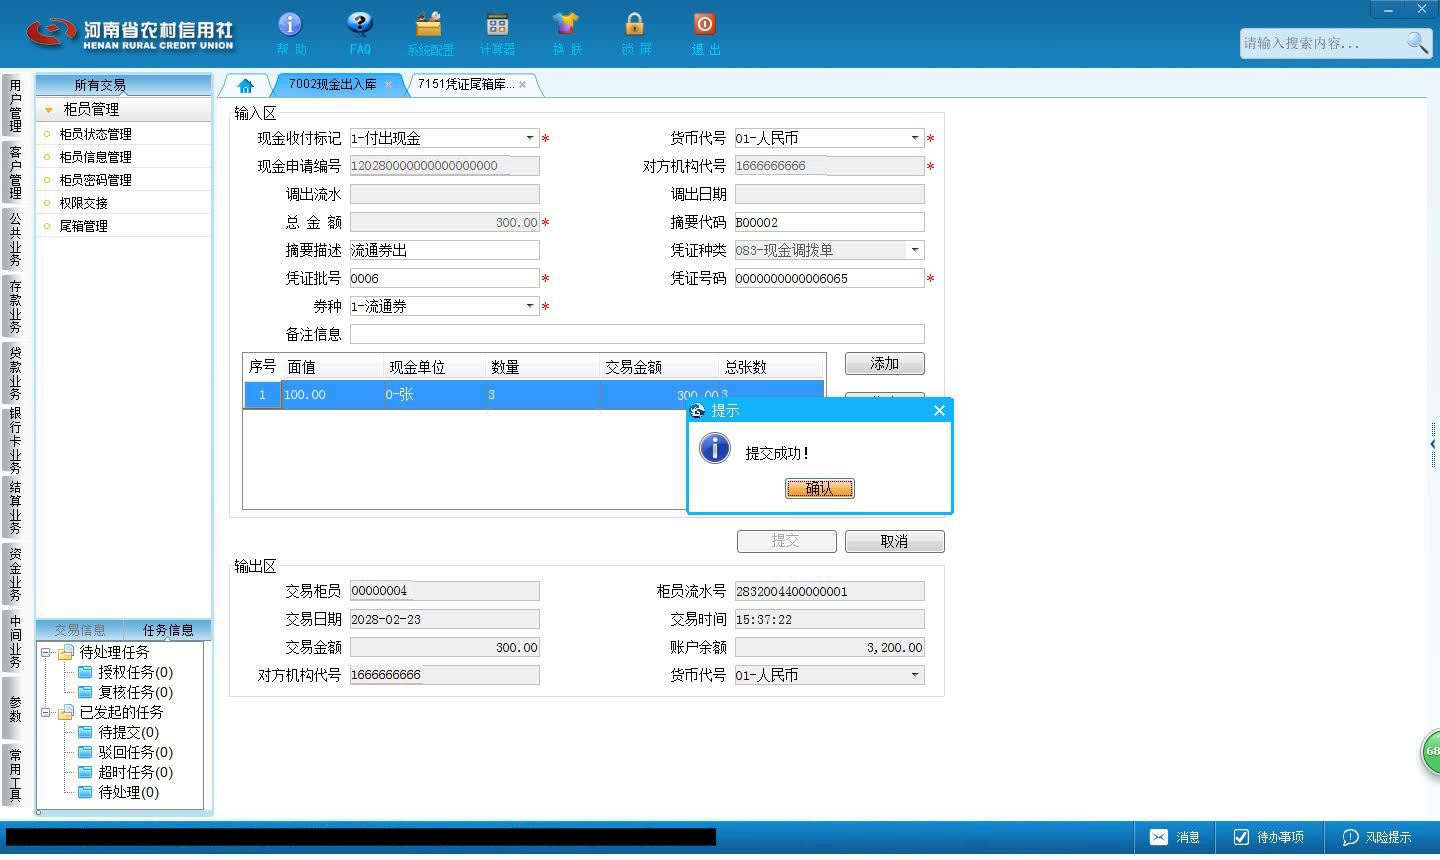Click the 摘要代码 field B00002
1440x860 pixels.
[x=829, y=222]
